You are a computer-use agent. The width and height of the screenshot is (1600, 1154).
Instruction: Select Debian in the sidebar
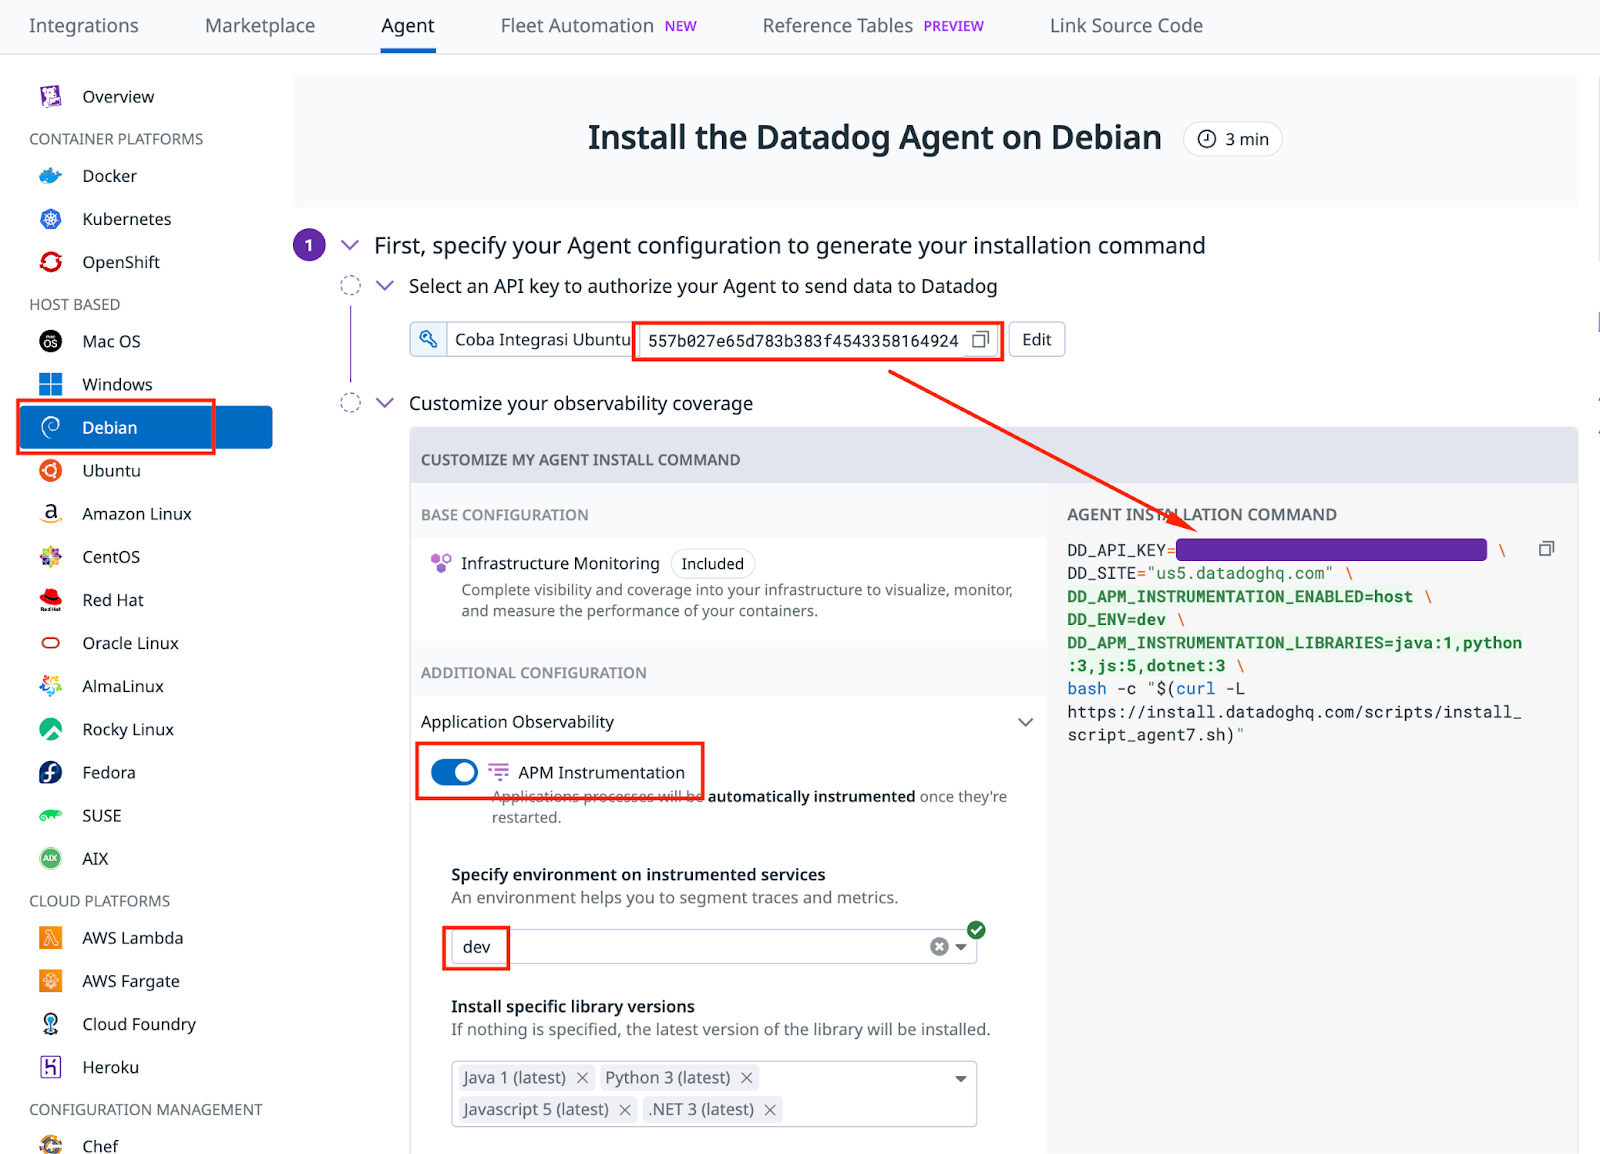coord(146,427)
